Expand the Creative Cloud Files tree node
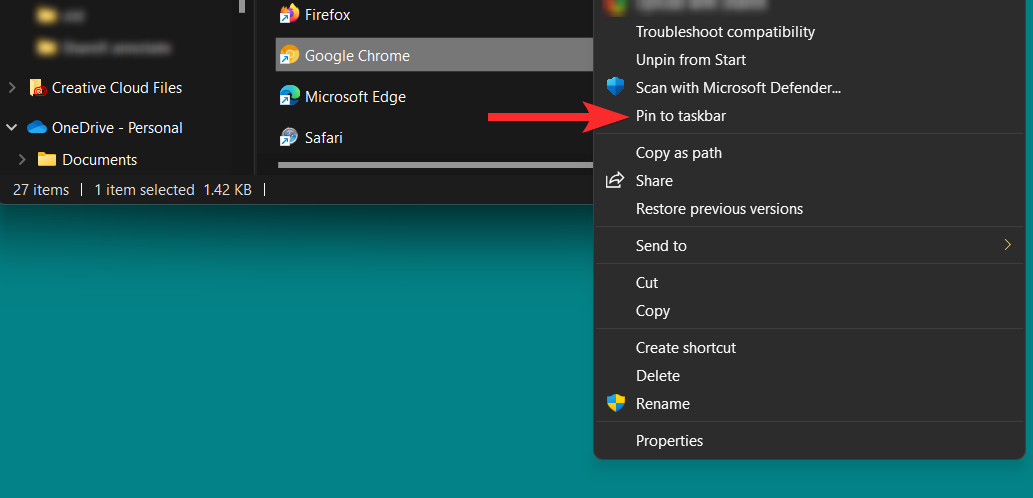Image resolution: width=1033 pixels, height=498 pixels. tap(12, 88)
